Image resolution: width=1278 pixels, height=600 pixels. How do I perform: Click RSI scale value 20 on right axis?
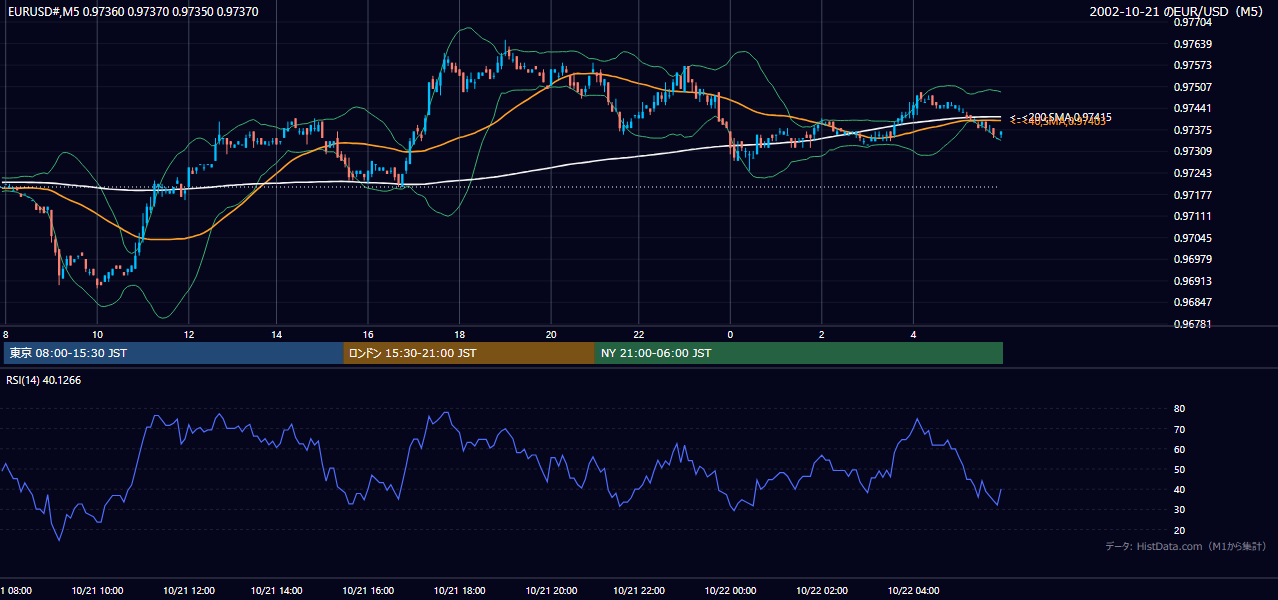(x=1179, y=530)
